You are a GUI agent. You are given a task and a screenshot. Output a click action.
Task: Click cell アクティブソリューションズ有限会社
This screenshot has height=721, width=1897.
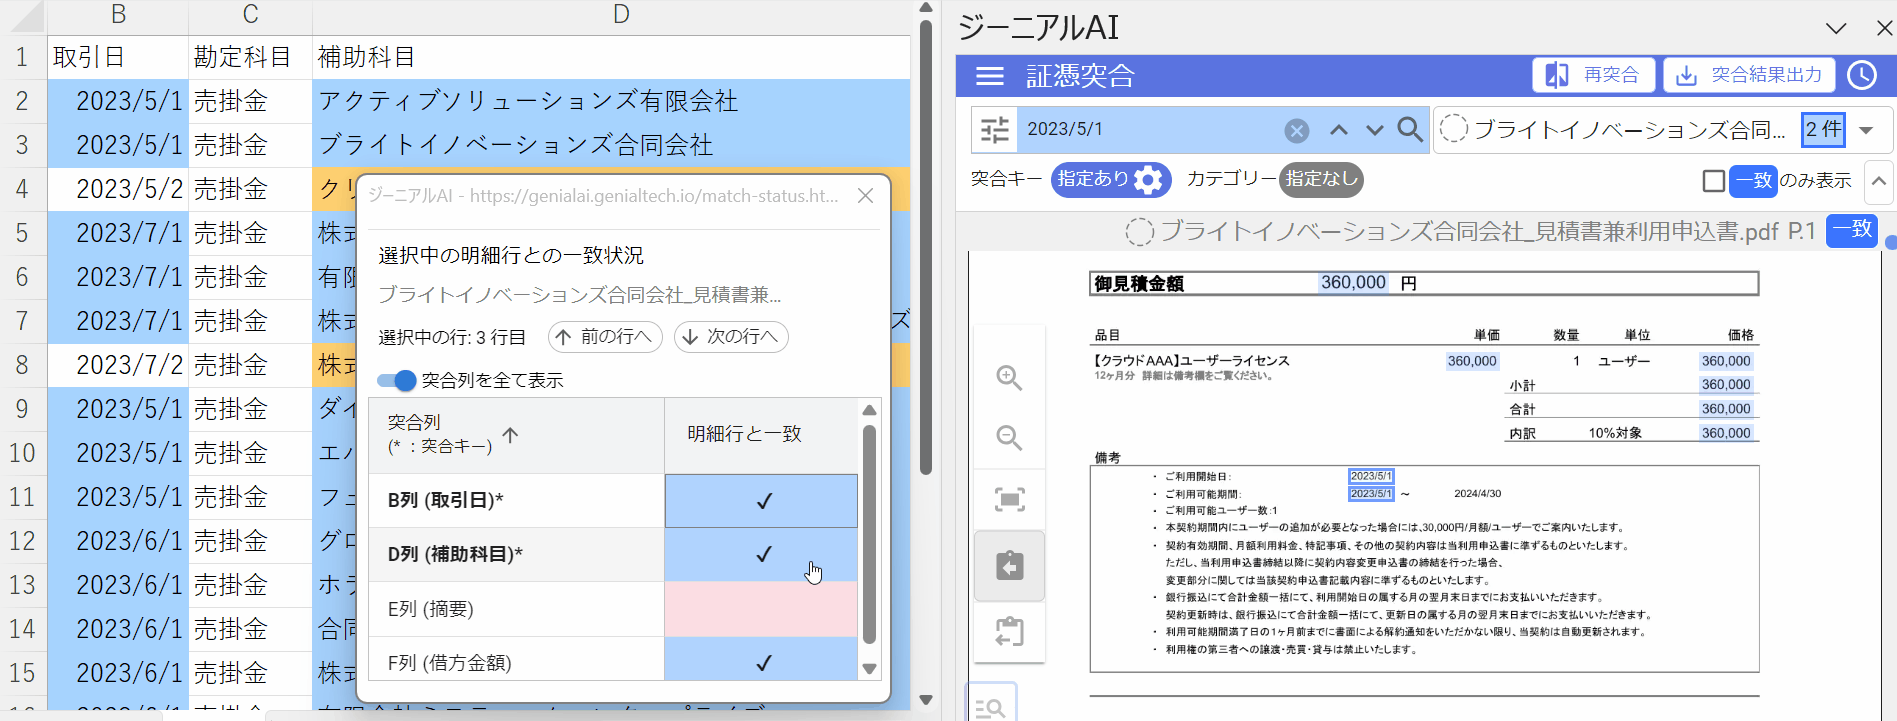pos(611,101)
